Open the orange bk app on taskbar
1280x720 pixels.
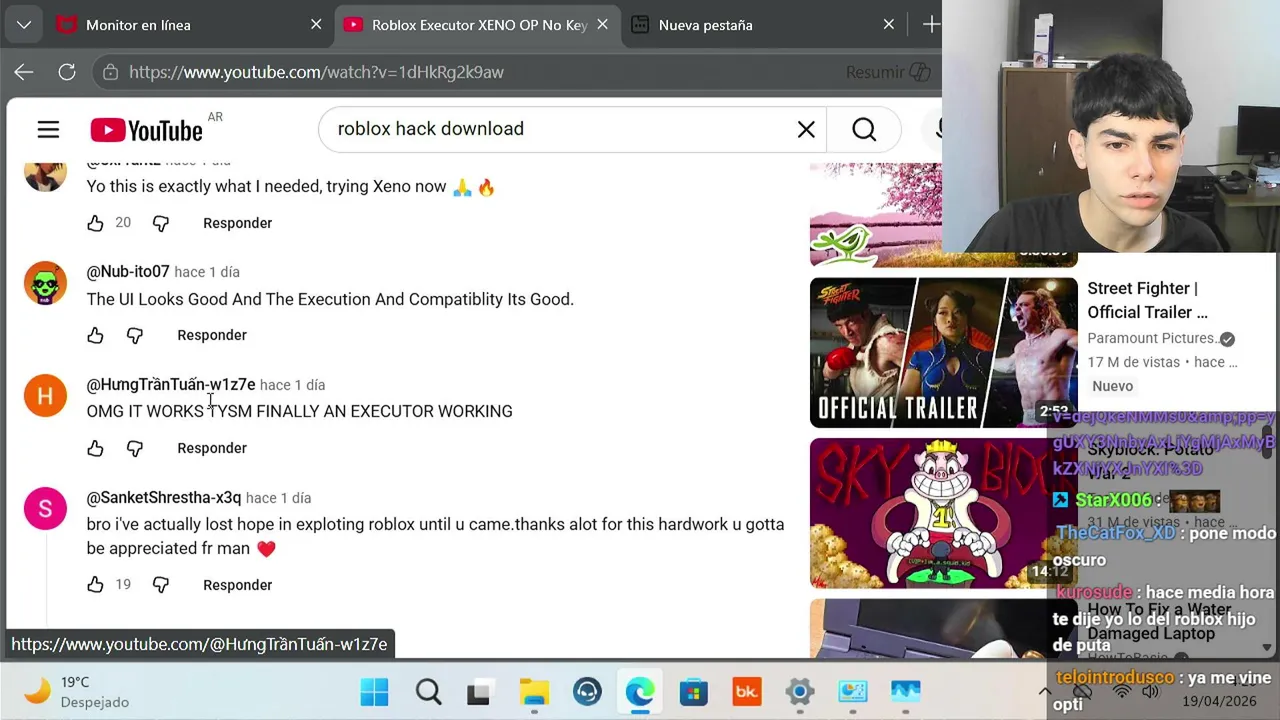[746, 692]
